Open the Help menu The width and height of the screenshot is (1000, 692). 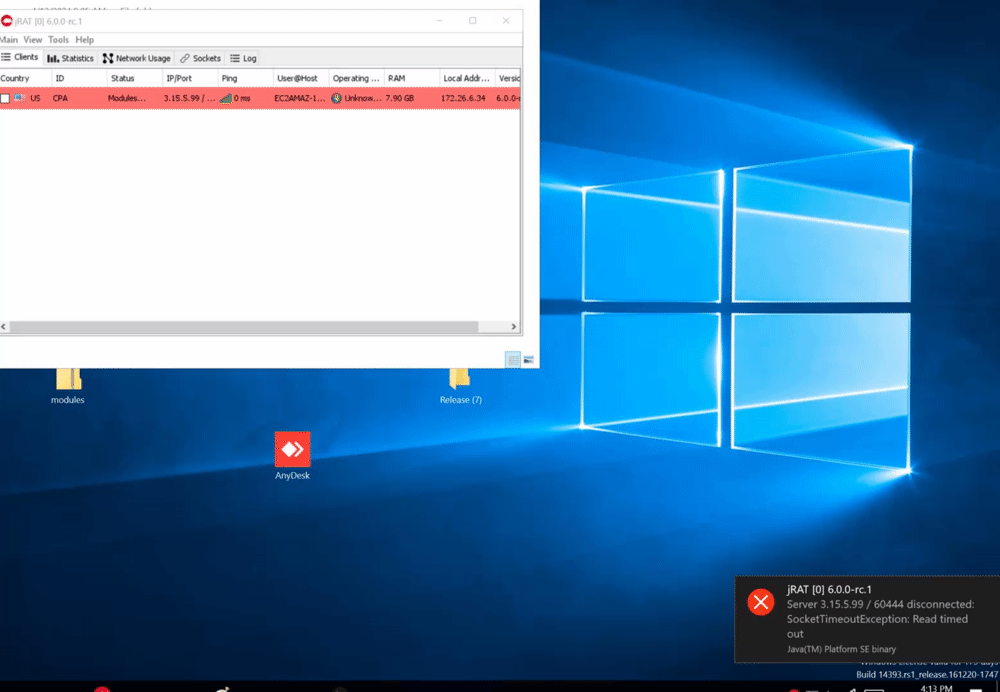(x=84, y=40)
